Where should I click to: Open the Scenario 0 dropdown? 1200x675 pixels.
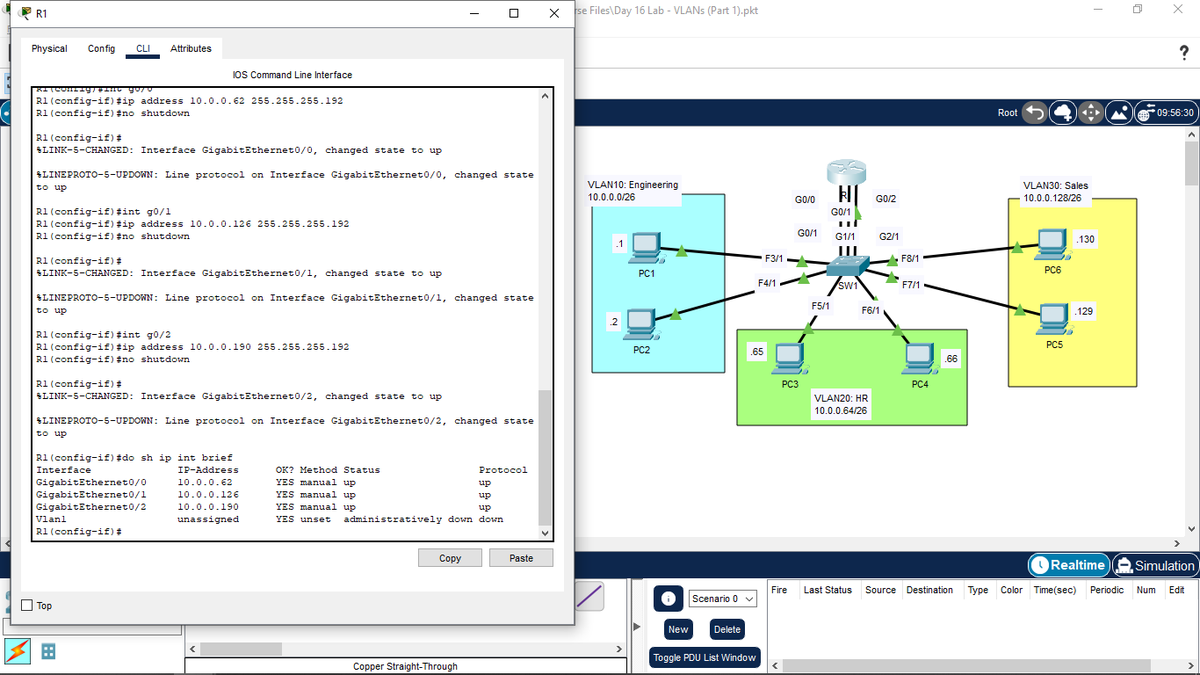[x=723, y=598]
